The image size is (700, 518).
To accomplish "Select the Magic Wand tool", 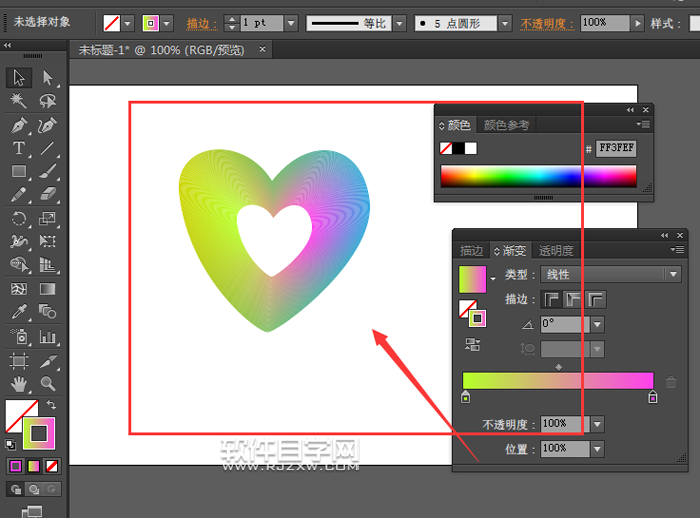I will coord(18,101).
